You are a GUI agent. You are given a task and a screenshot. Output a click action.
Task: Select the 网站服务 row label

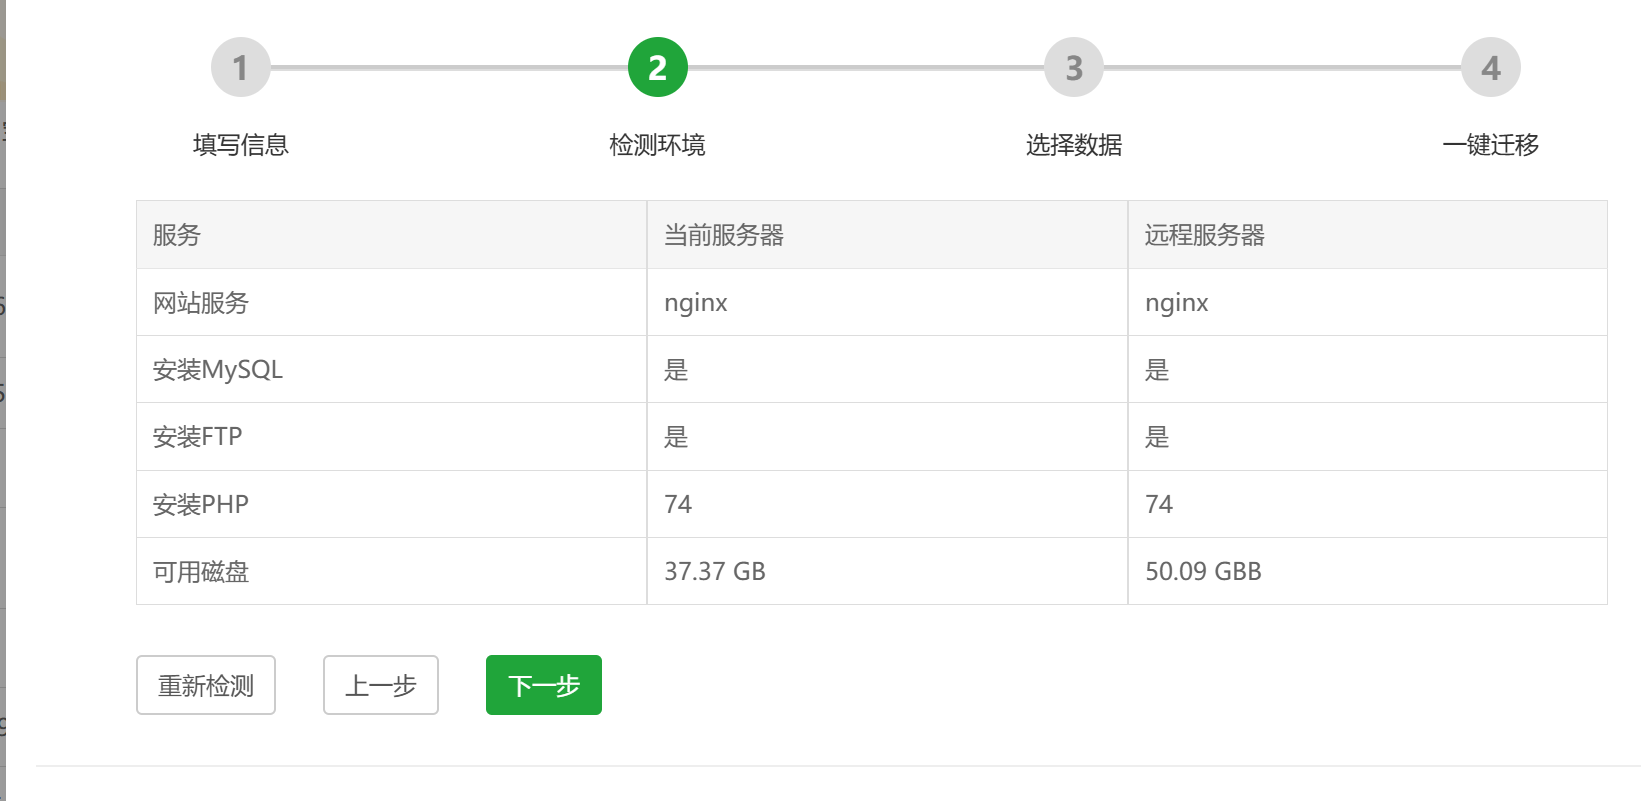coord(201,303)
